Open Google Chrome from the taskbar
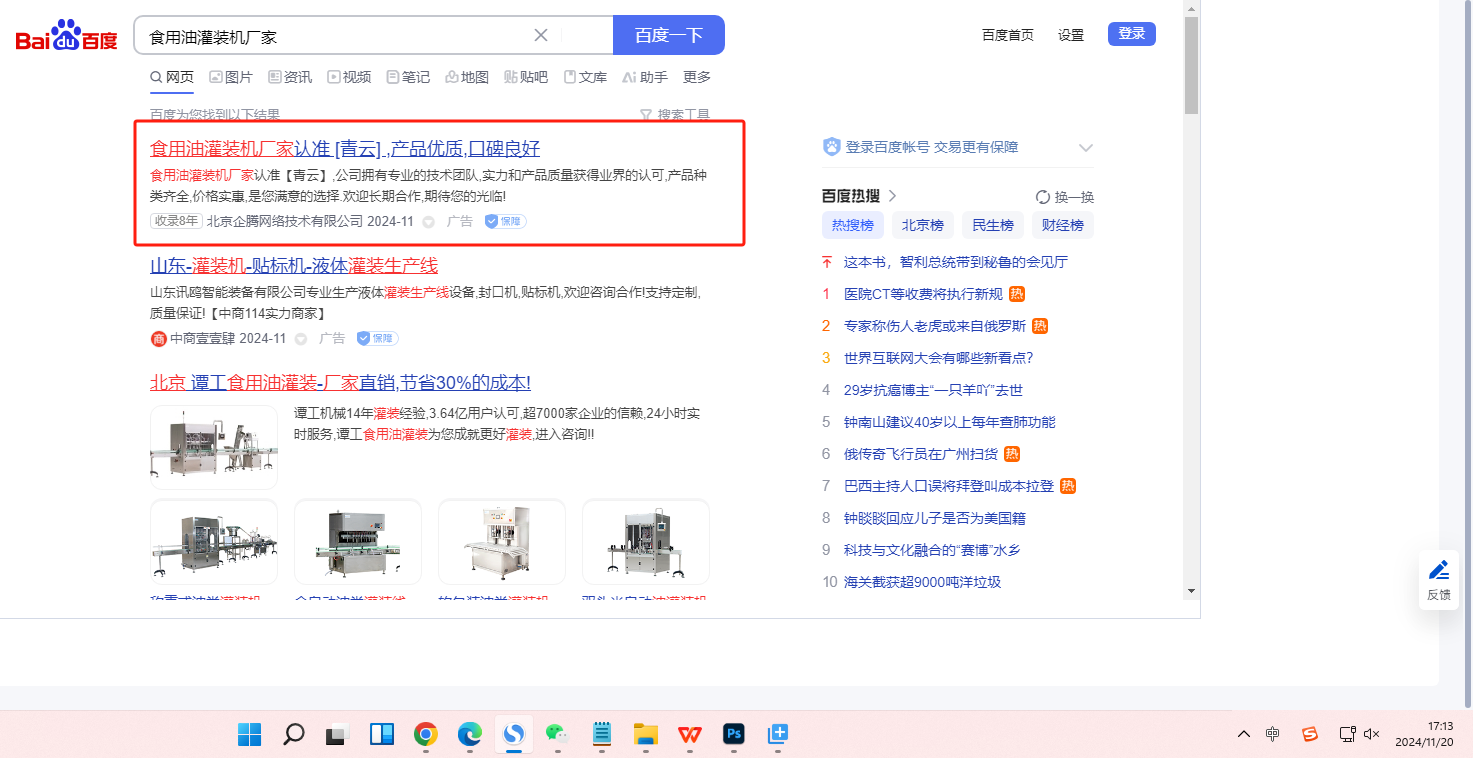 (425, 735)
